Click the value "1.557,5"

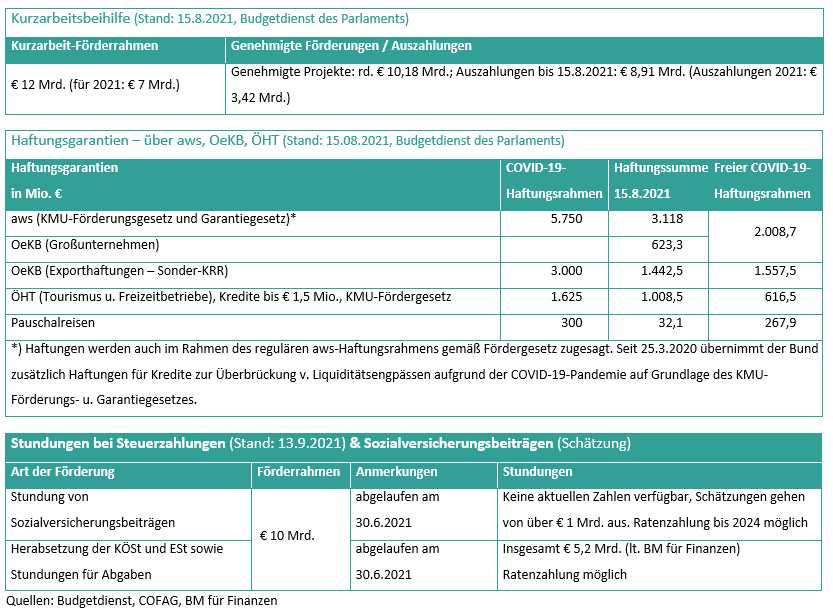775,271
